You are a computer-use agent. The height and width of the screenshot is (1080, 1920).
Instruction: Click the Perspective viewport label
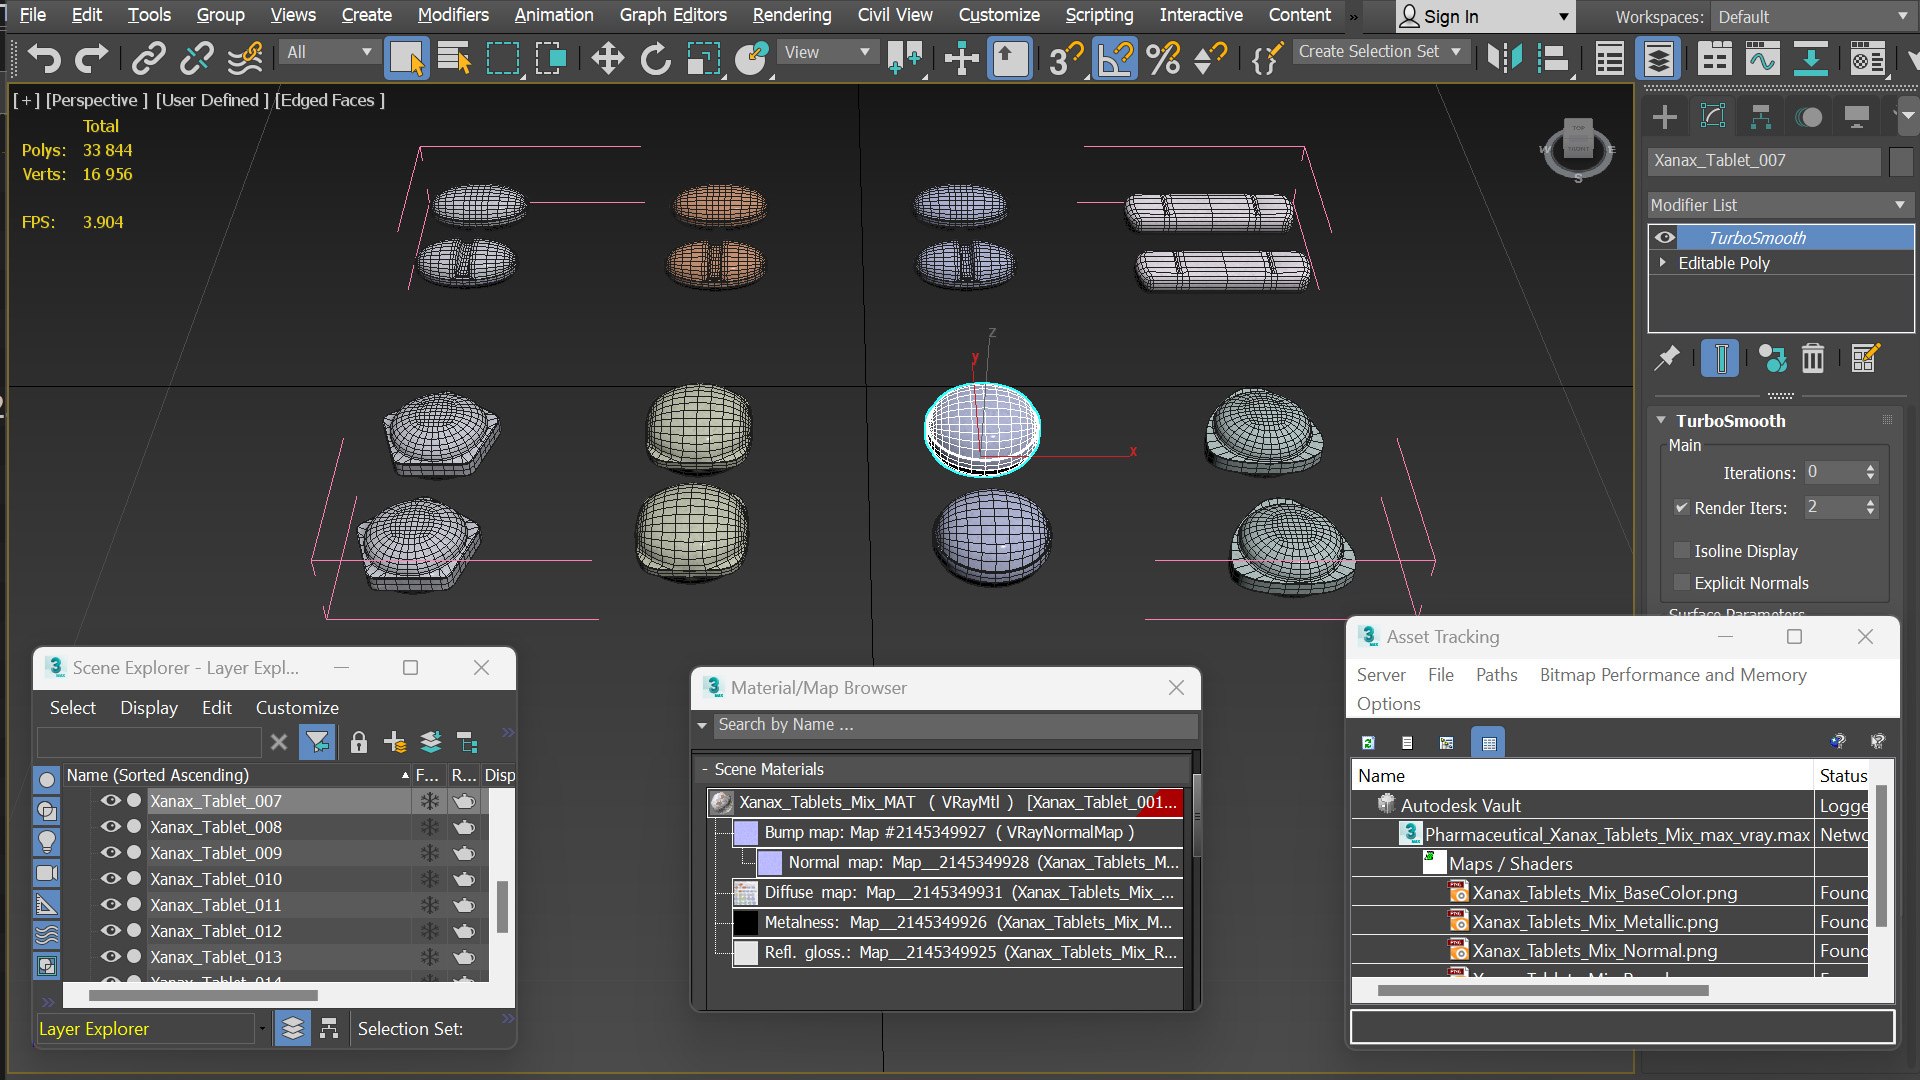[96, 100]
